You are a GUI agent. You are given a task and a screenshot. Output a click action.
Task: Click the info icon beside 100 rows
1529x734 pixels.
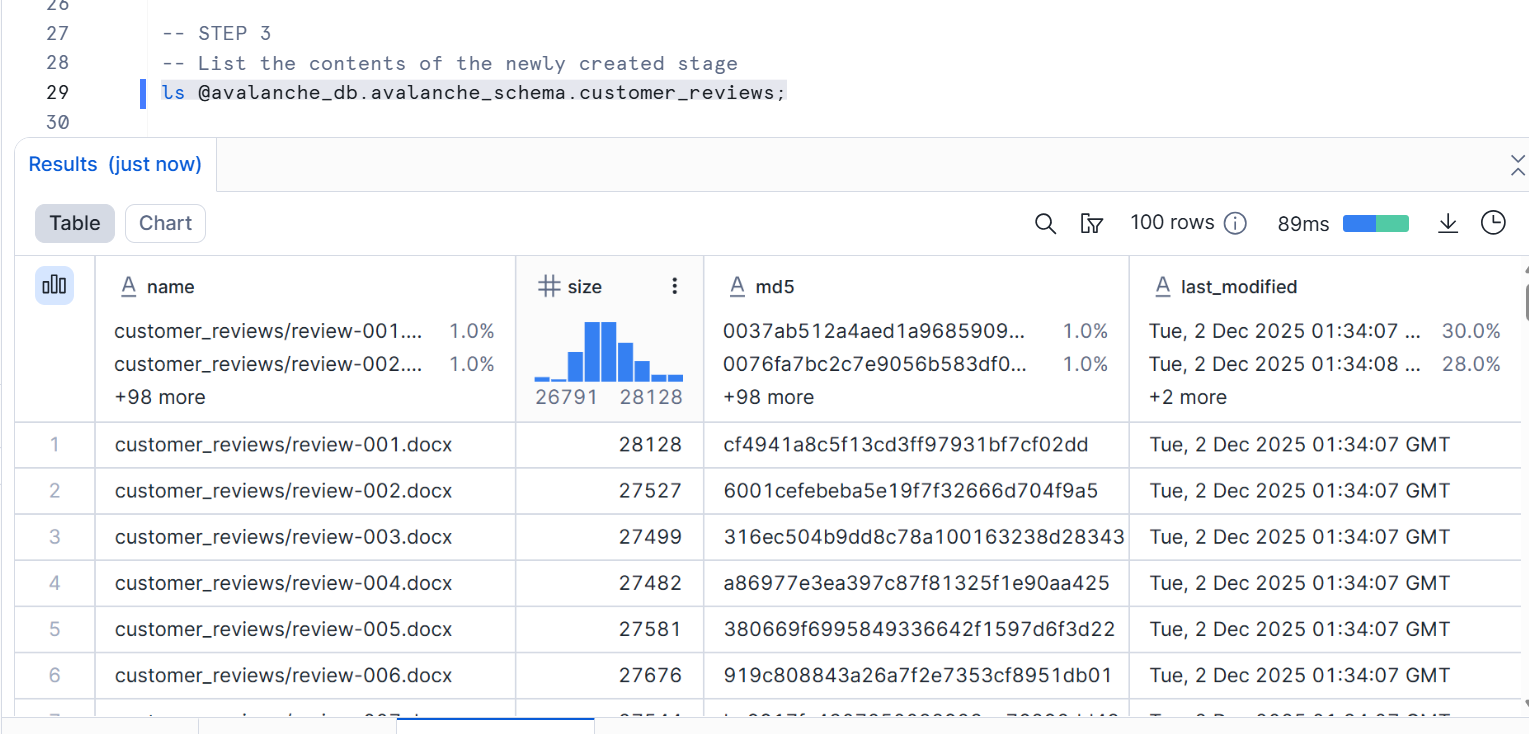[x=1236, y=223]
